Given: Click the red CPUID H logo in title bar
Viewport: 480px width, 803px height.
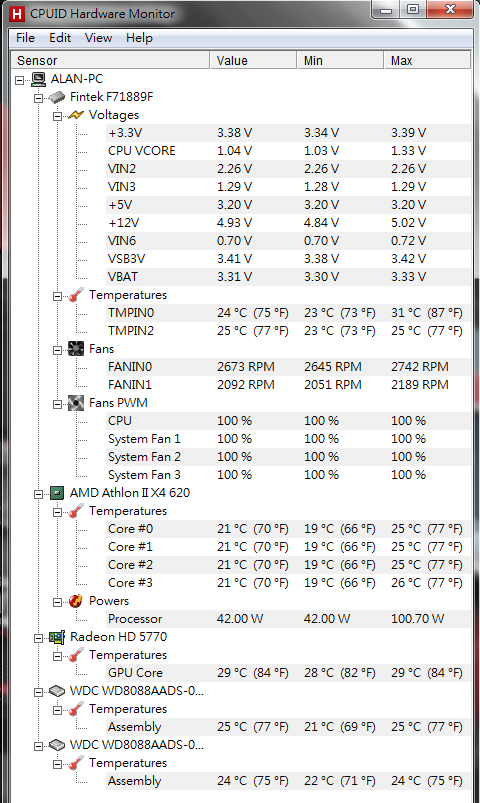Looking at the screenshot, I should tap(17, 14).
